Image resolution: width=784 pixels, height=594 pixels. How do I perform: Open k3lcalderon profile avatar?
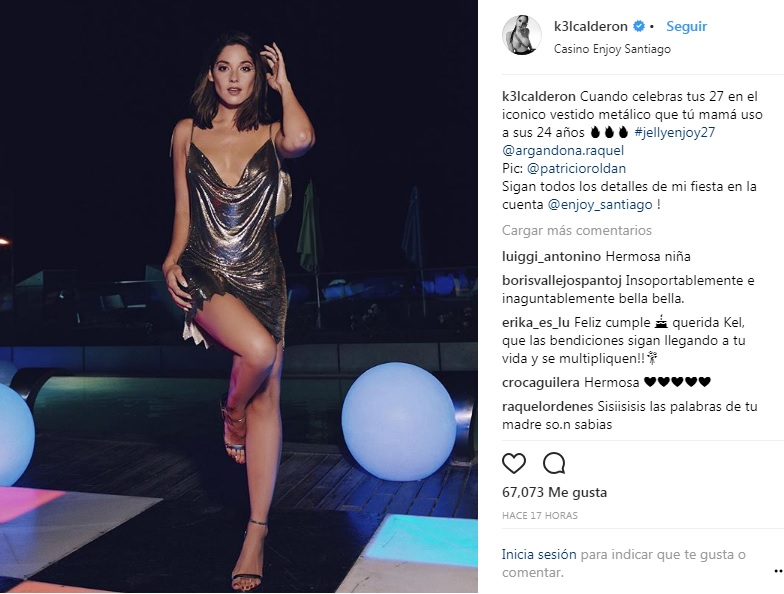coord(522,35)
